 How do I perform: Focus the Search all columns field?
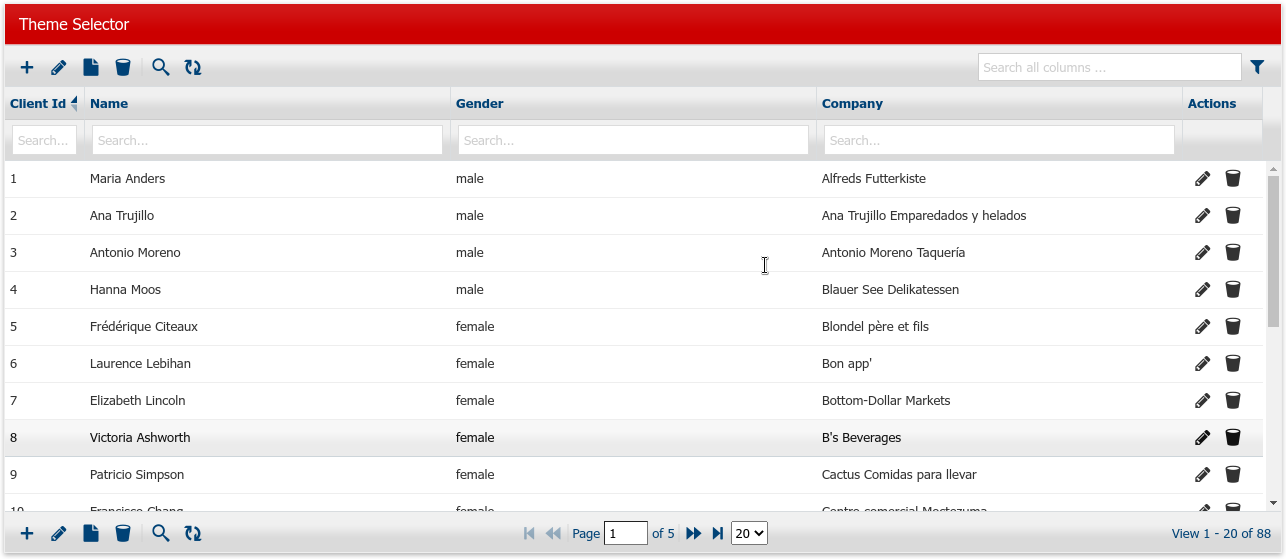pos(1109,68)
